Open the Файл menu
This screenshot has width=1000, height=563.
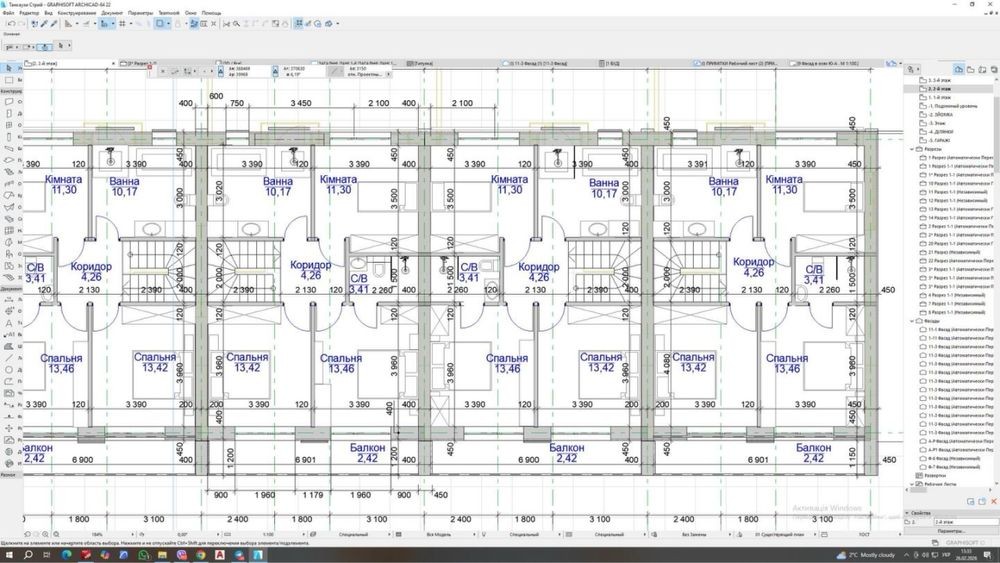9,13
